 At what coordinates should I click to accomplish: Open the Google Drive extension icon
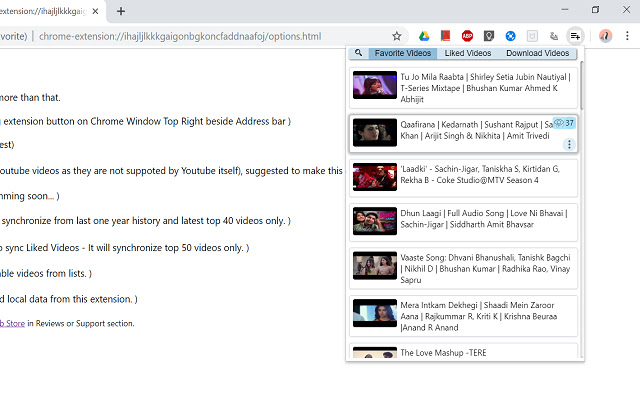tap(423, 36)
